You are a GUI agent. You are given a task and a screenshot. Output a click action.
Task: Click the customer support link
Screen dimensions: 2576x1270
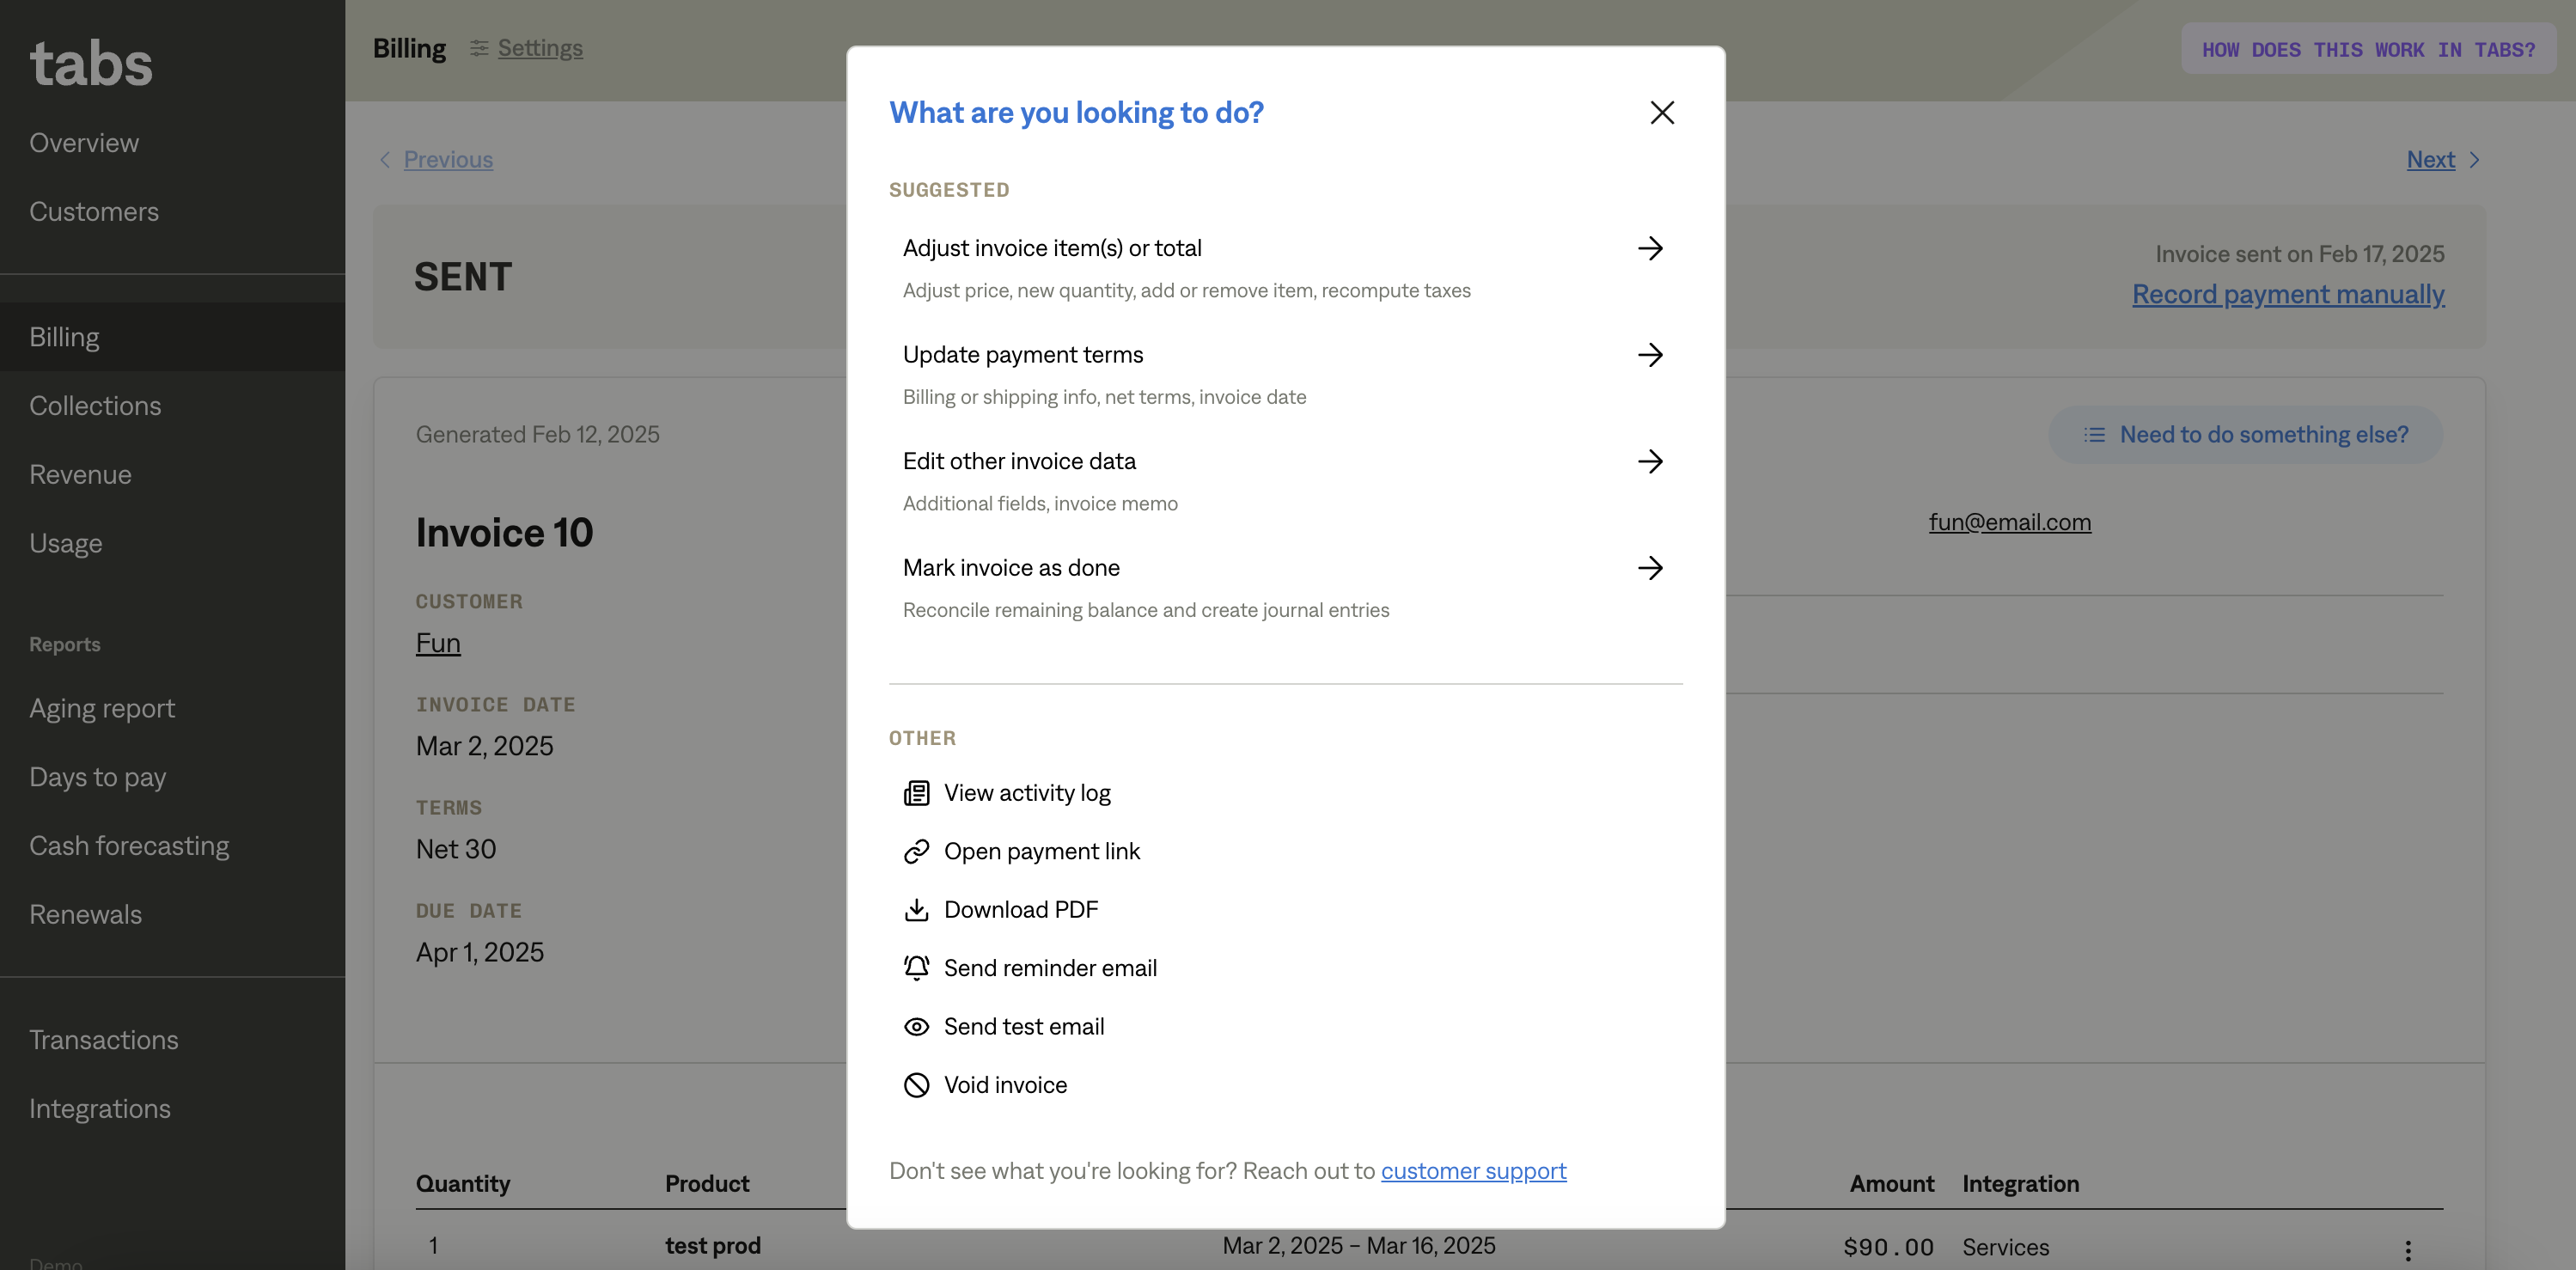1473,1171
